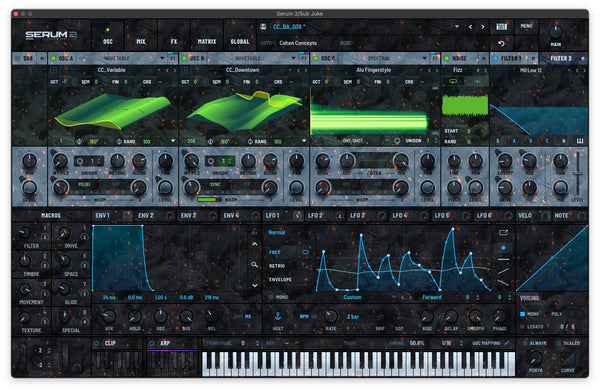Click the OSC MAPPING pencil icon
Viewport: 600px width, 391px height.
pyautogui.click(x=507, y=343)
